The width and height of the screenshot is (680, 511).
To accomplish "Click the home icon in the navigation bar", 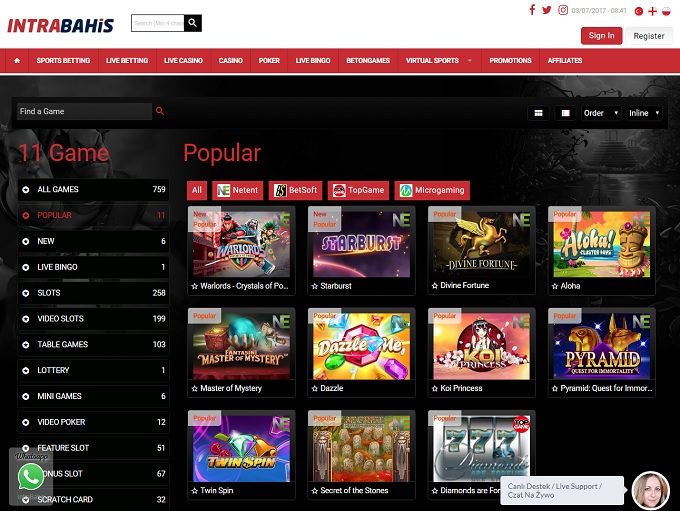I will 16,60.
